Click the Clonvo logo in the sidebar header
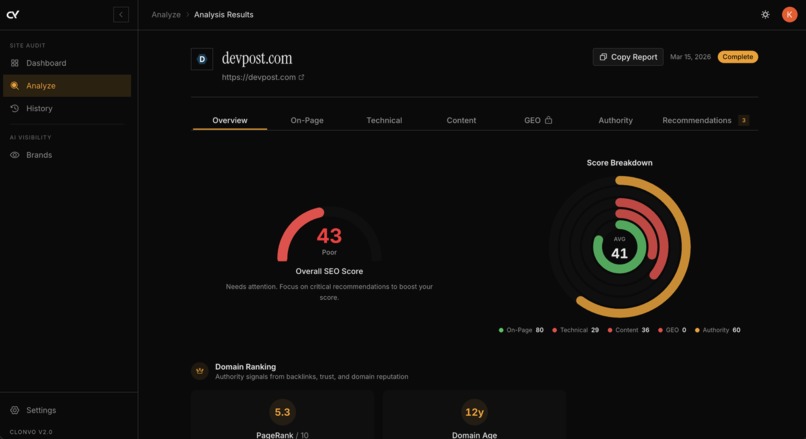Viewport: 806px width, 439px height. (x=13, y=14)
